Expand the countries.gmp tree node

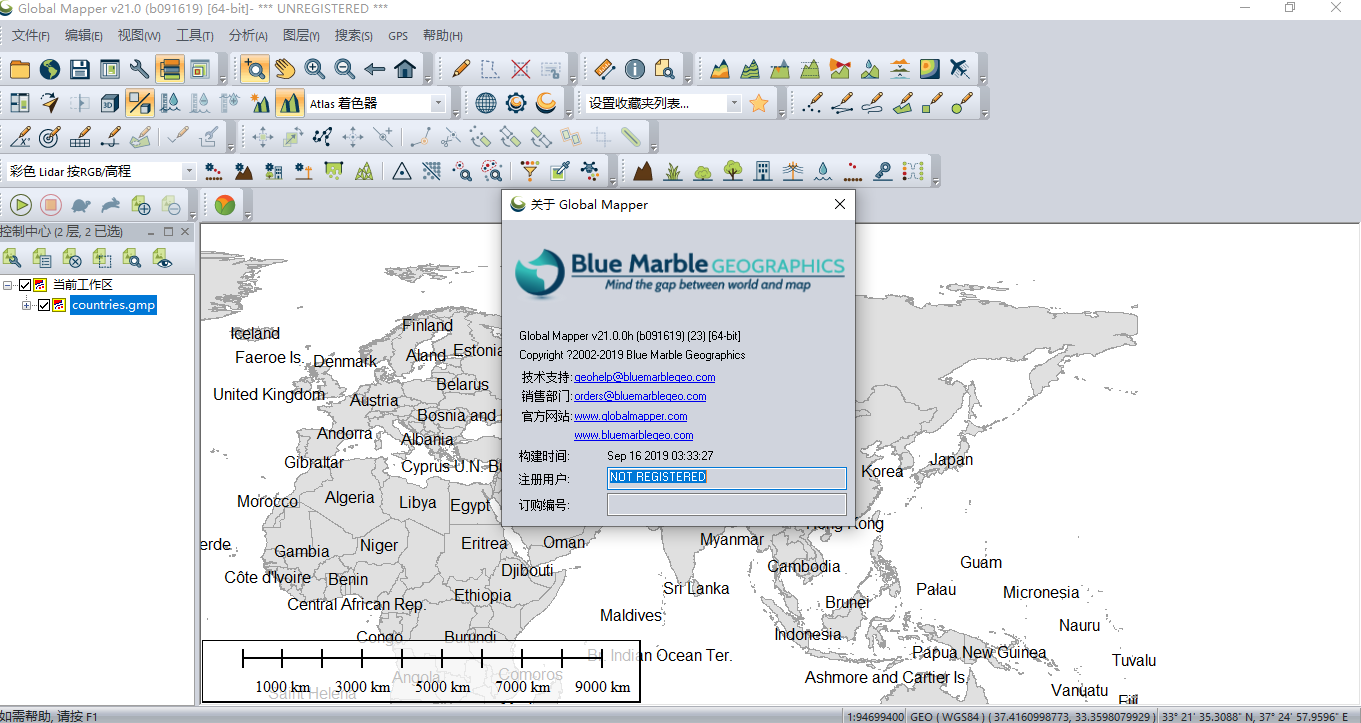tap(27, 305)
